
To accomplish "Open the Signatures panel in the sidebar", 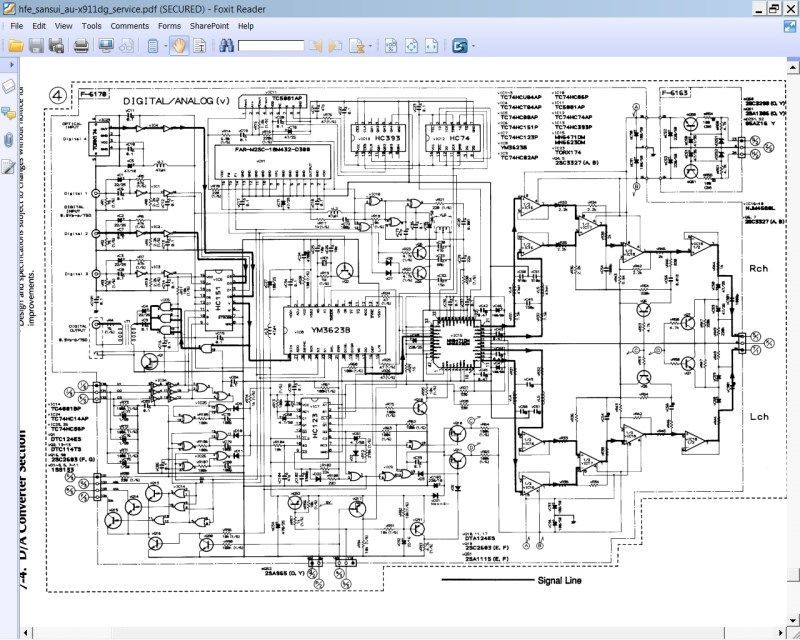I will pyautogui.click(x=9, y=166).
